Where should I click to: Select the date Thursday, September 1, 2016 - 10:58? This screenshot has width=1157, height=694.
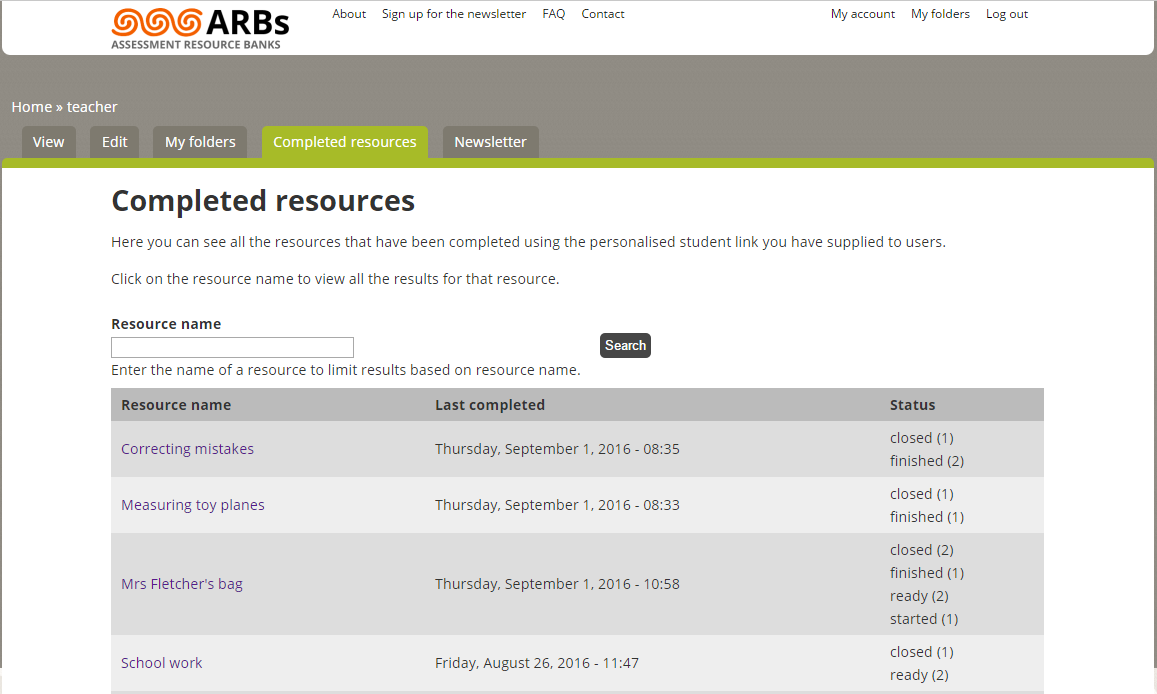pos(557,584)
